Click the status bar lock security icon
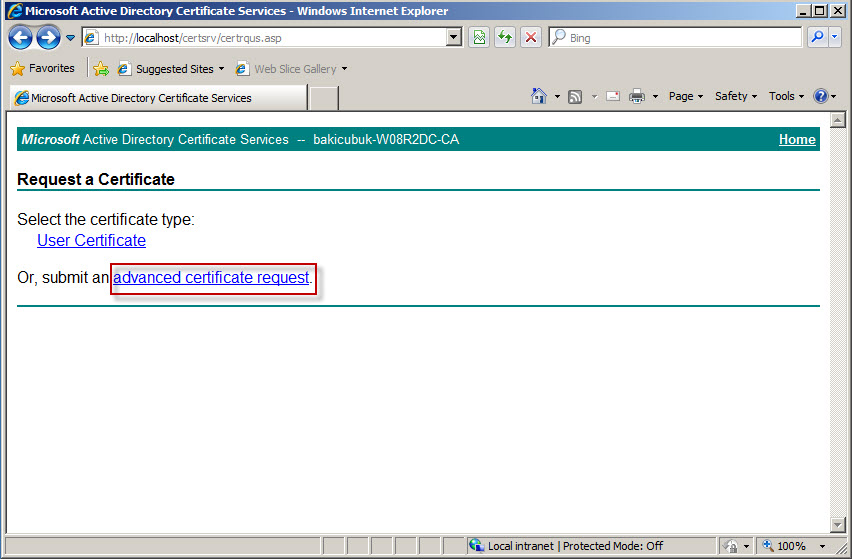This screenshot has height=559, width=852. pyautogui.click(x=731, y=545)
